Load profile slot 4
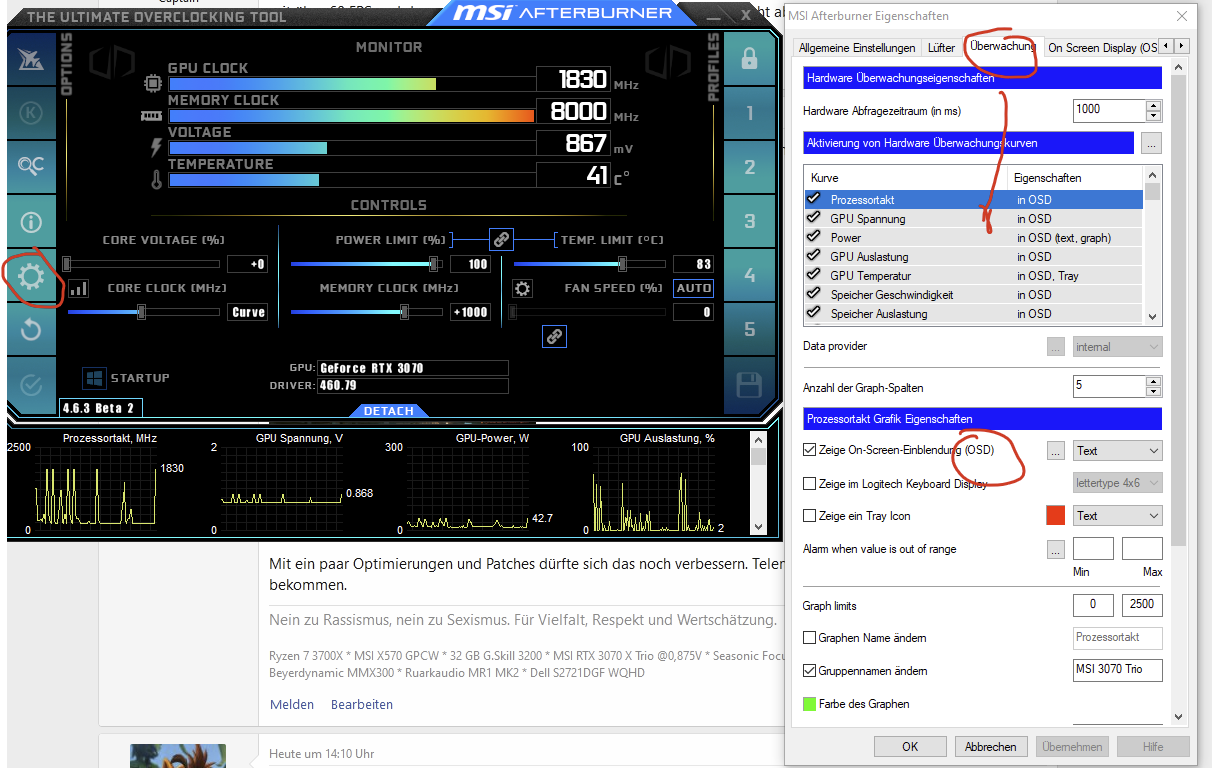 click(749, 276)
